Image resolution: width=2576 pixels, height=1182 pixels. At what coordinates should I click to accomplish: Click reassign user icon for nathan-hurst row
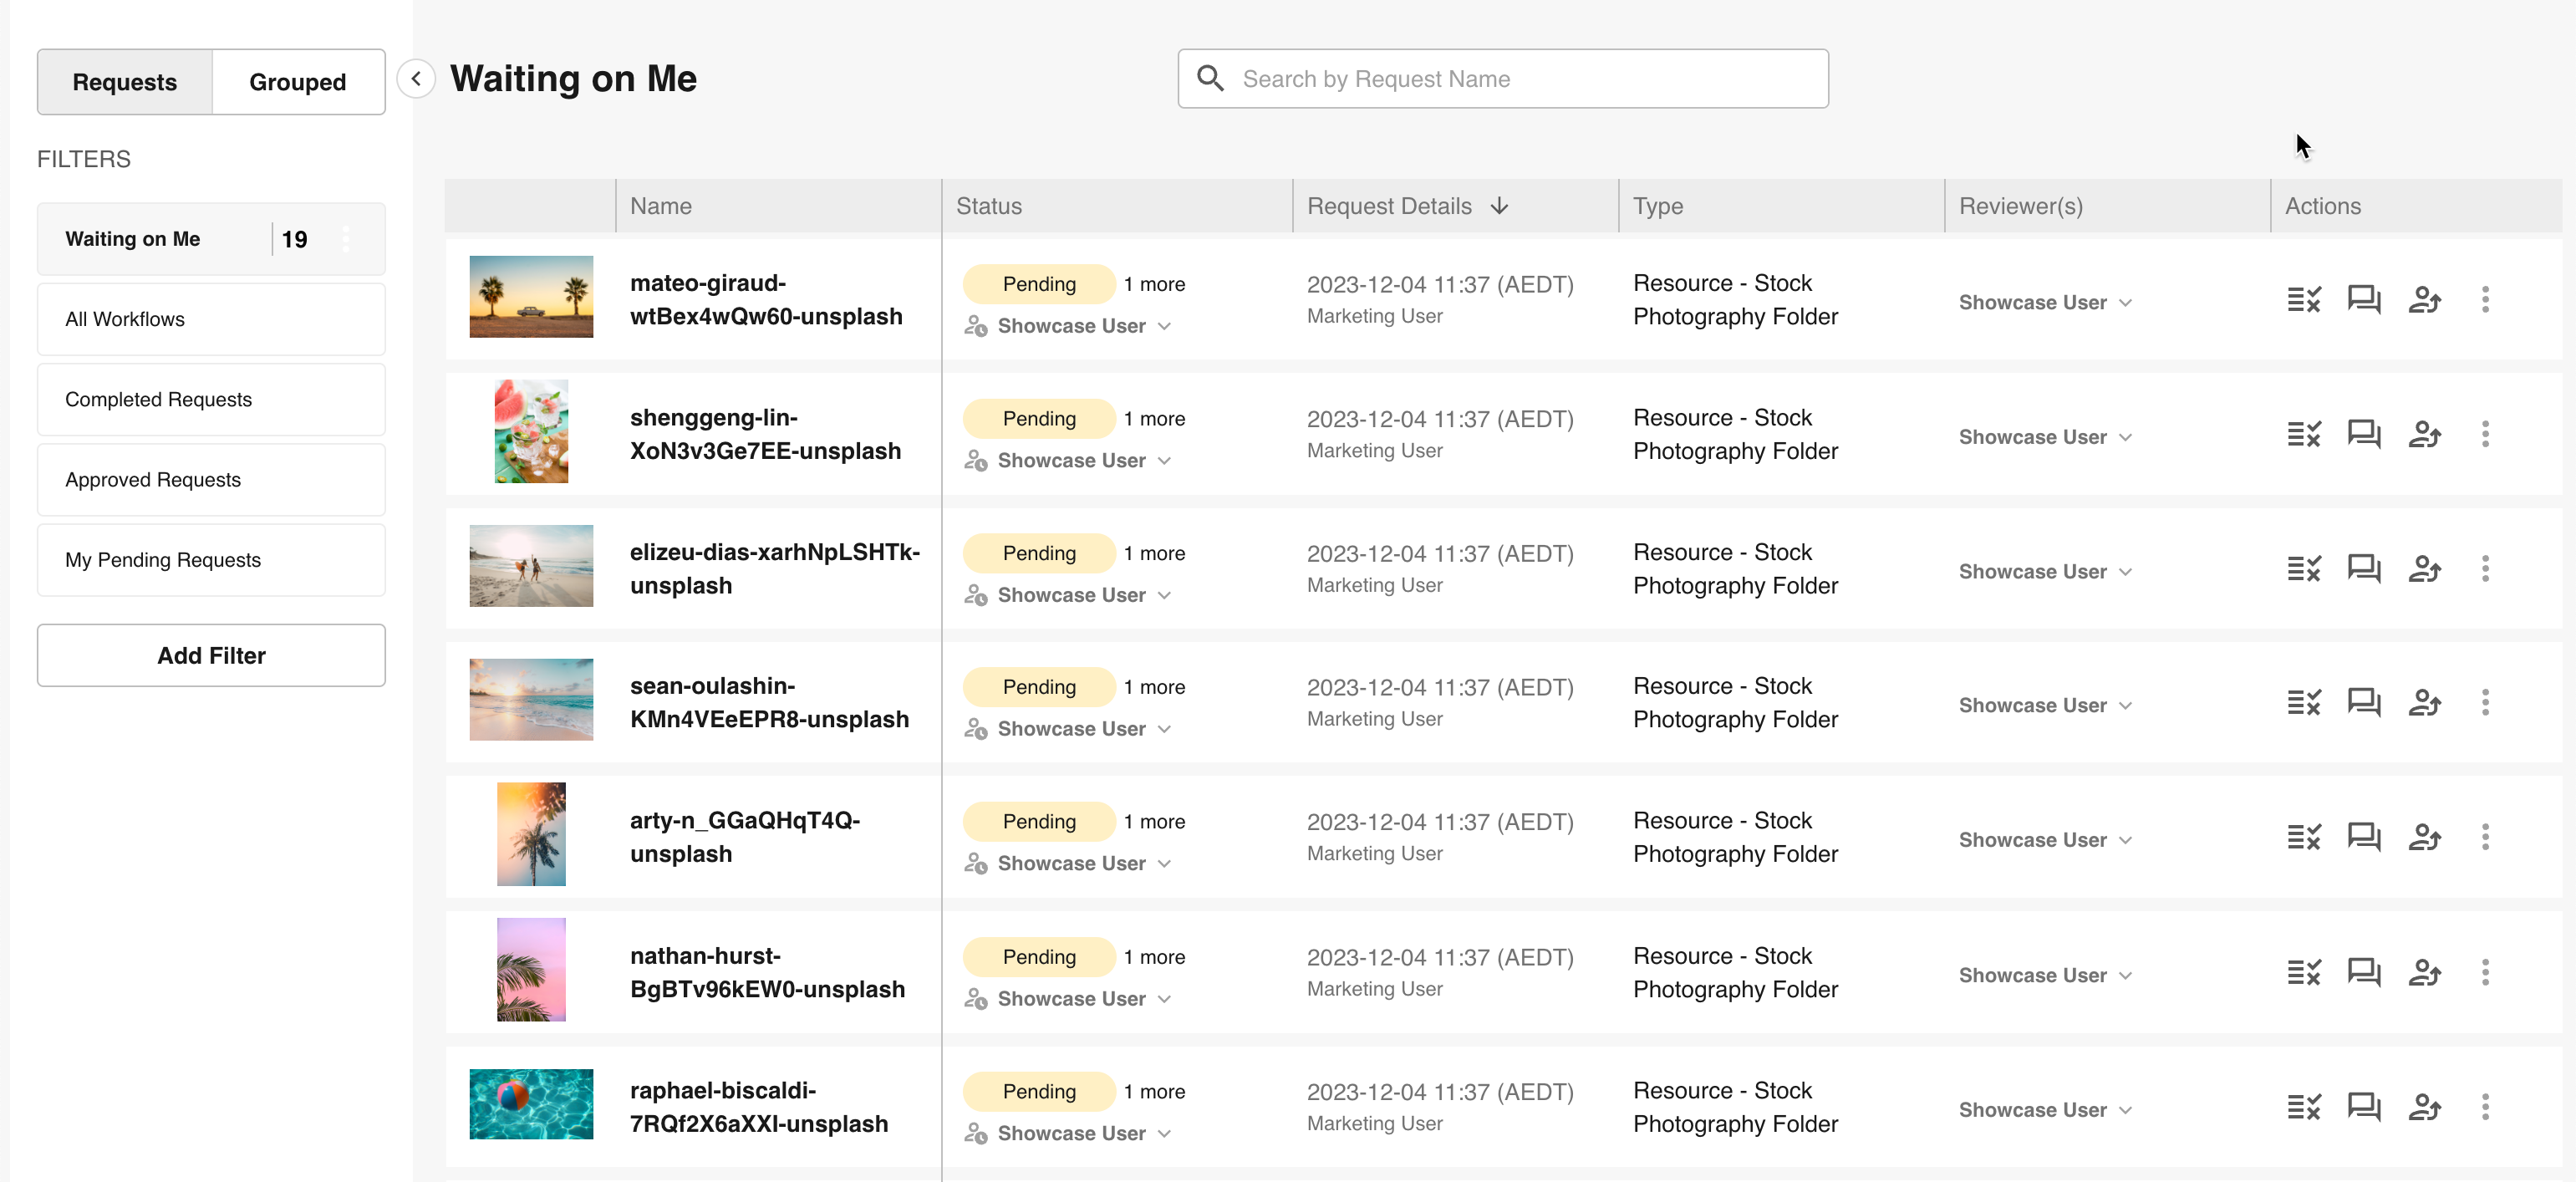pos(2424,972)
